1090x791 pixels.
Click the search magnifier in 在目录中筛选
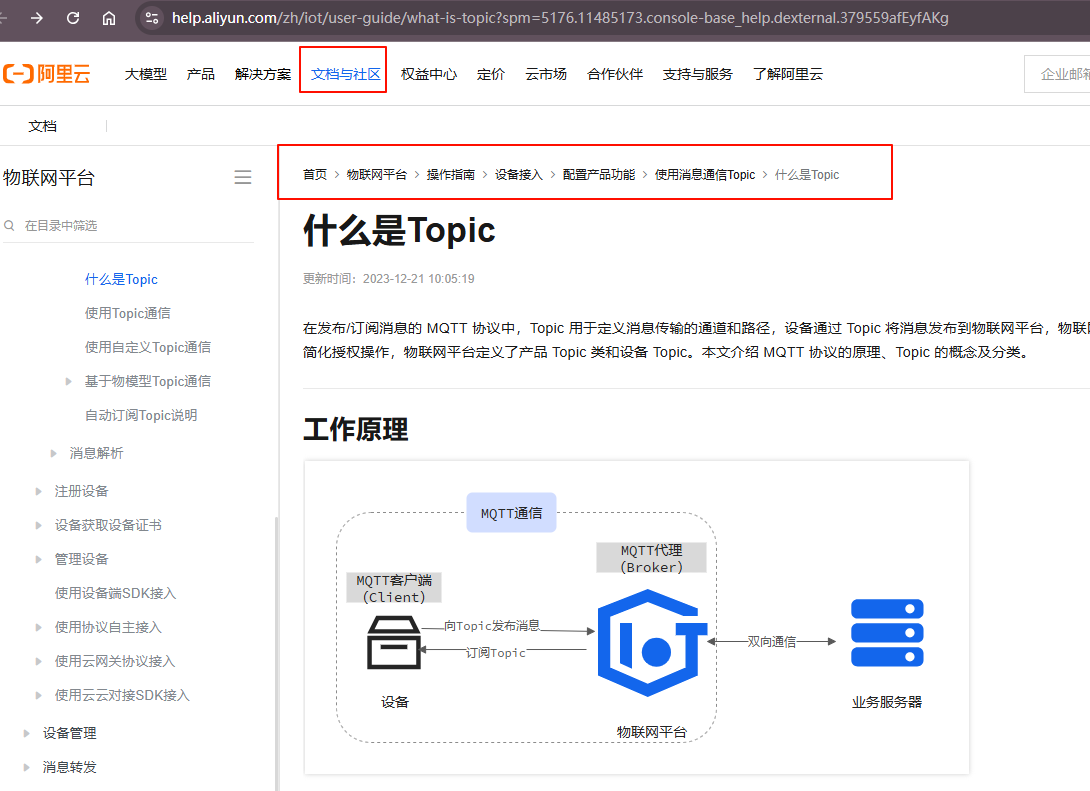pos(10,225)
